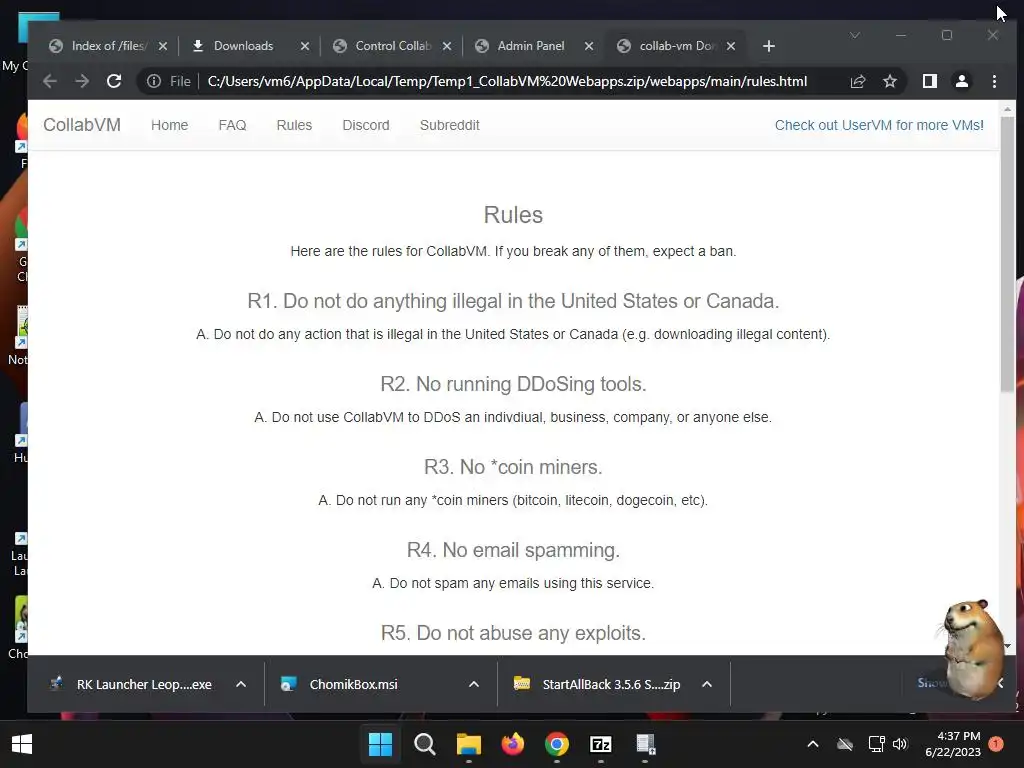Open the Chrome profile menu
This screenshot has width=1024, height=768.
pos(962,81)
